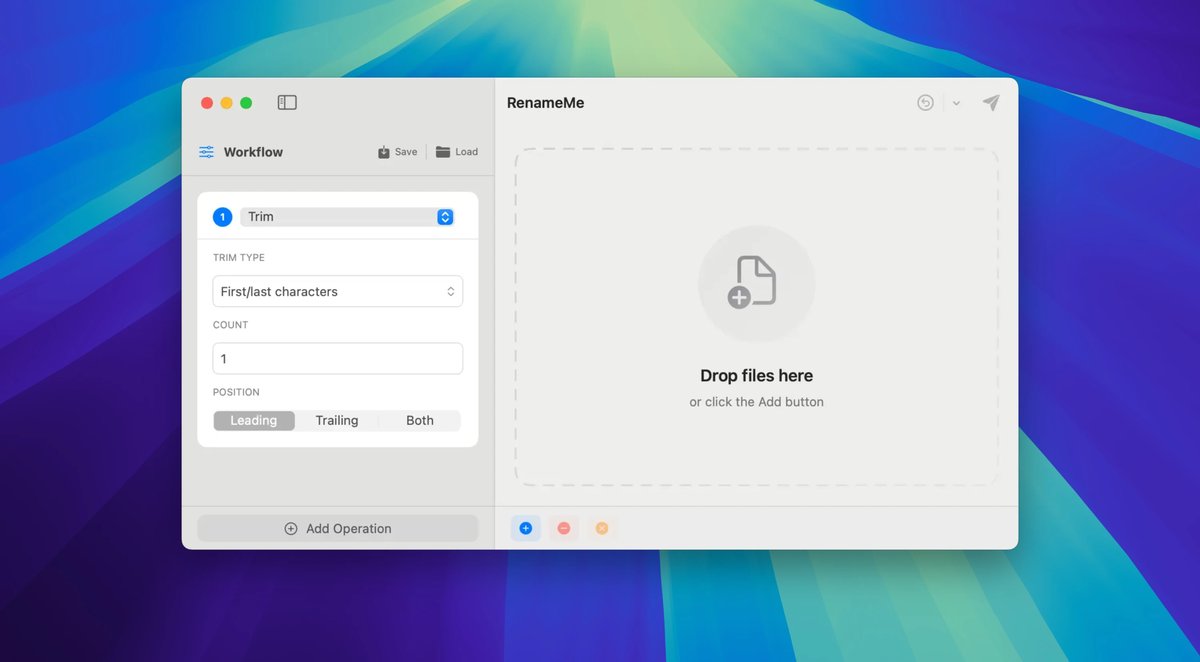The width and height of the screenshot is (1200, 662).
Task: Click the green full-screen window button
Action: (x=246, y=103)
